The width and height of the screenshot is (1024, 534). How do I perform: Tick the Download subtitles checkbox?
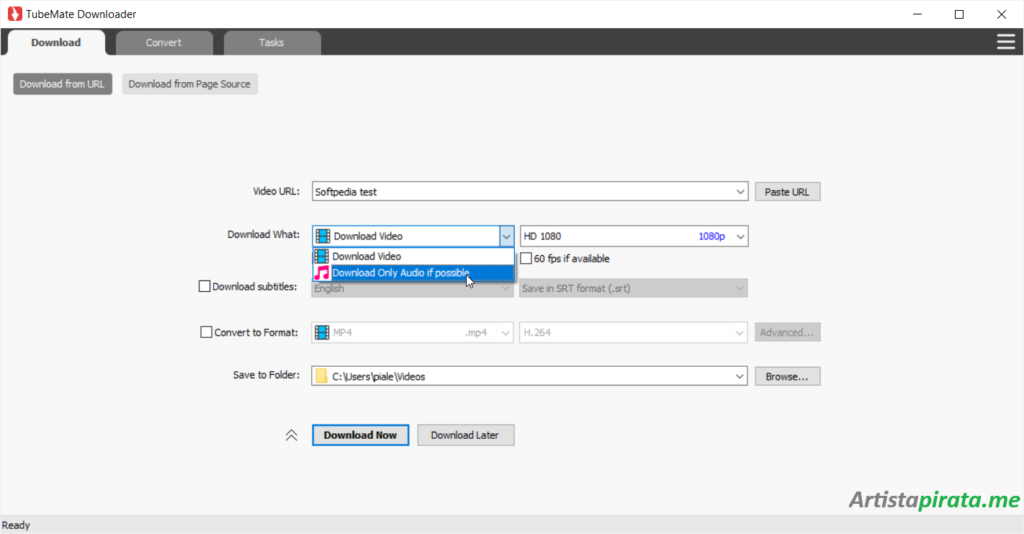[x=204, y=286]
